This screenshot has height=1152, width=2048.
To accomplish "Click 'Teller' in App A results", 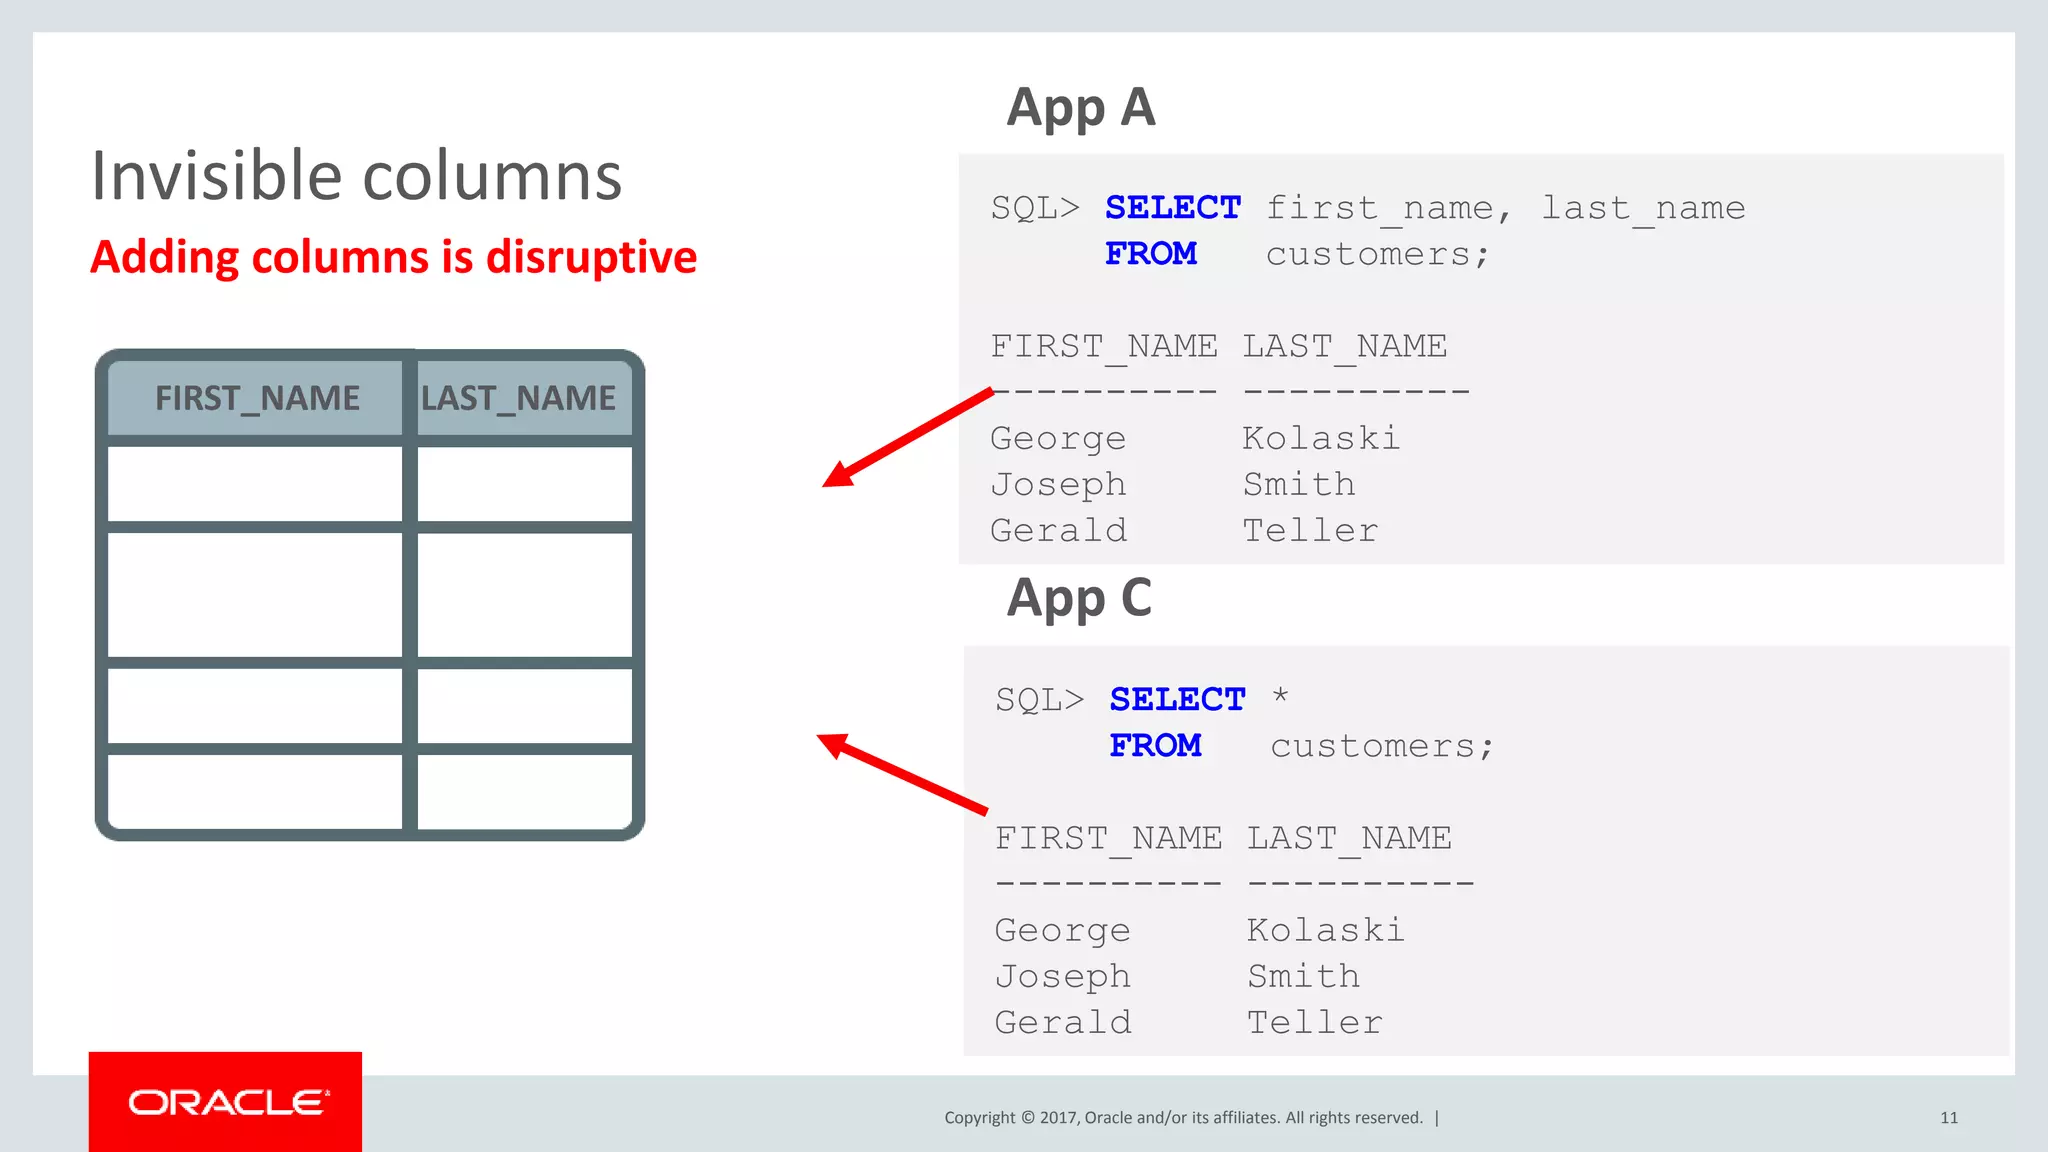I will (1310, 530).
